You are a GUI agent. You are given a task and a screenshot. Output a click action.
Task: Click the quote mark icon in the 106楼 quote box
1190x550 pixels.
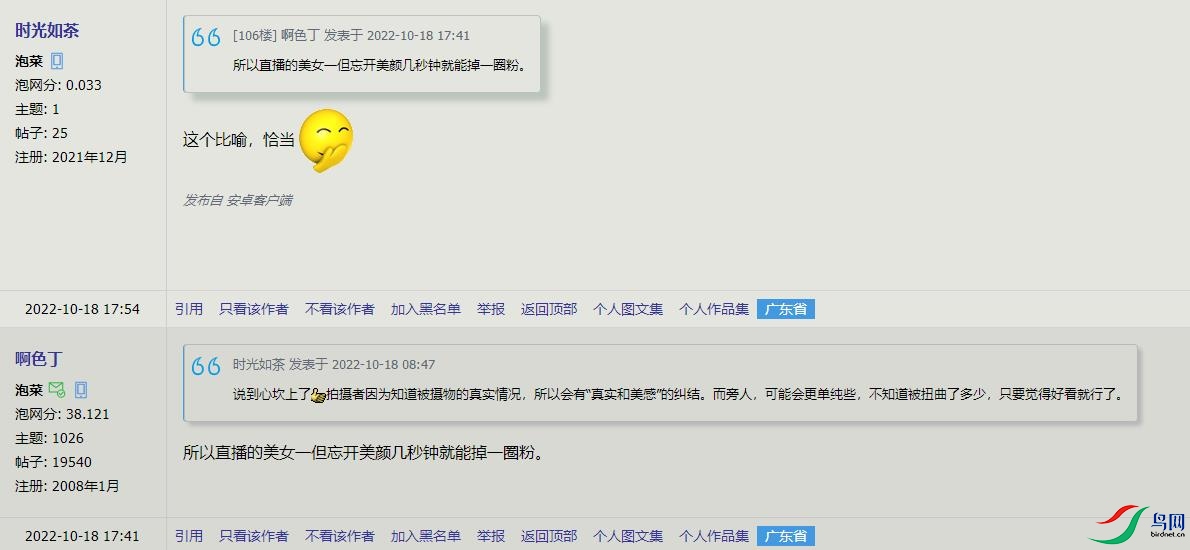pyautogui.click(x=206, y=36)
